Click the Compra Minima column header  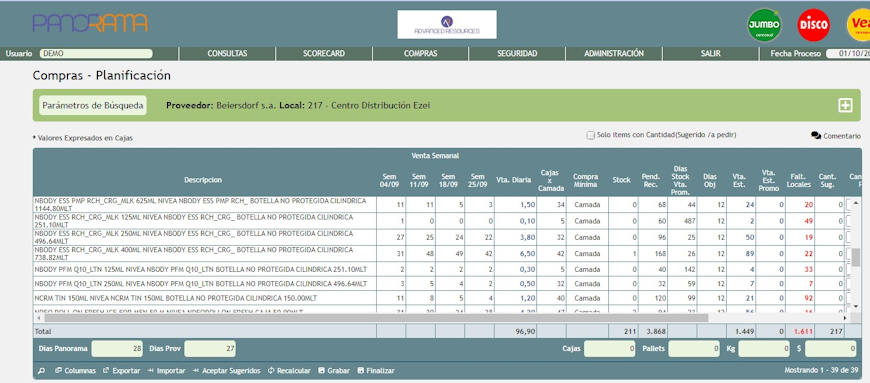(586, 180)
